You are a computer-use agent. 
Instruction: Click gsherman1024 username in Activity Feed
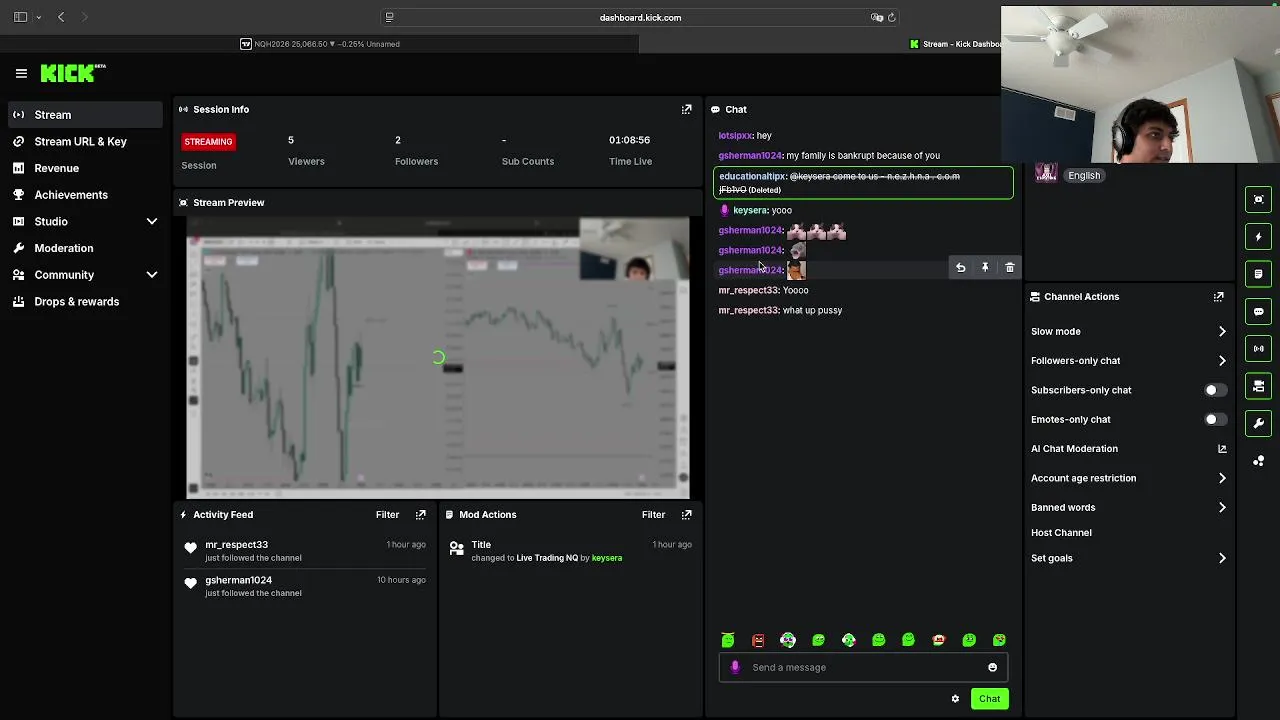pos(238,580)
